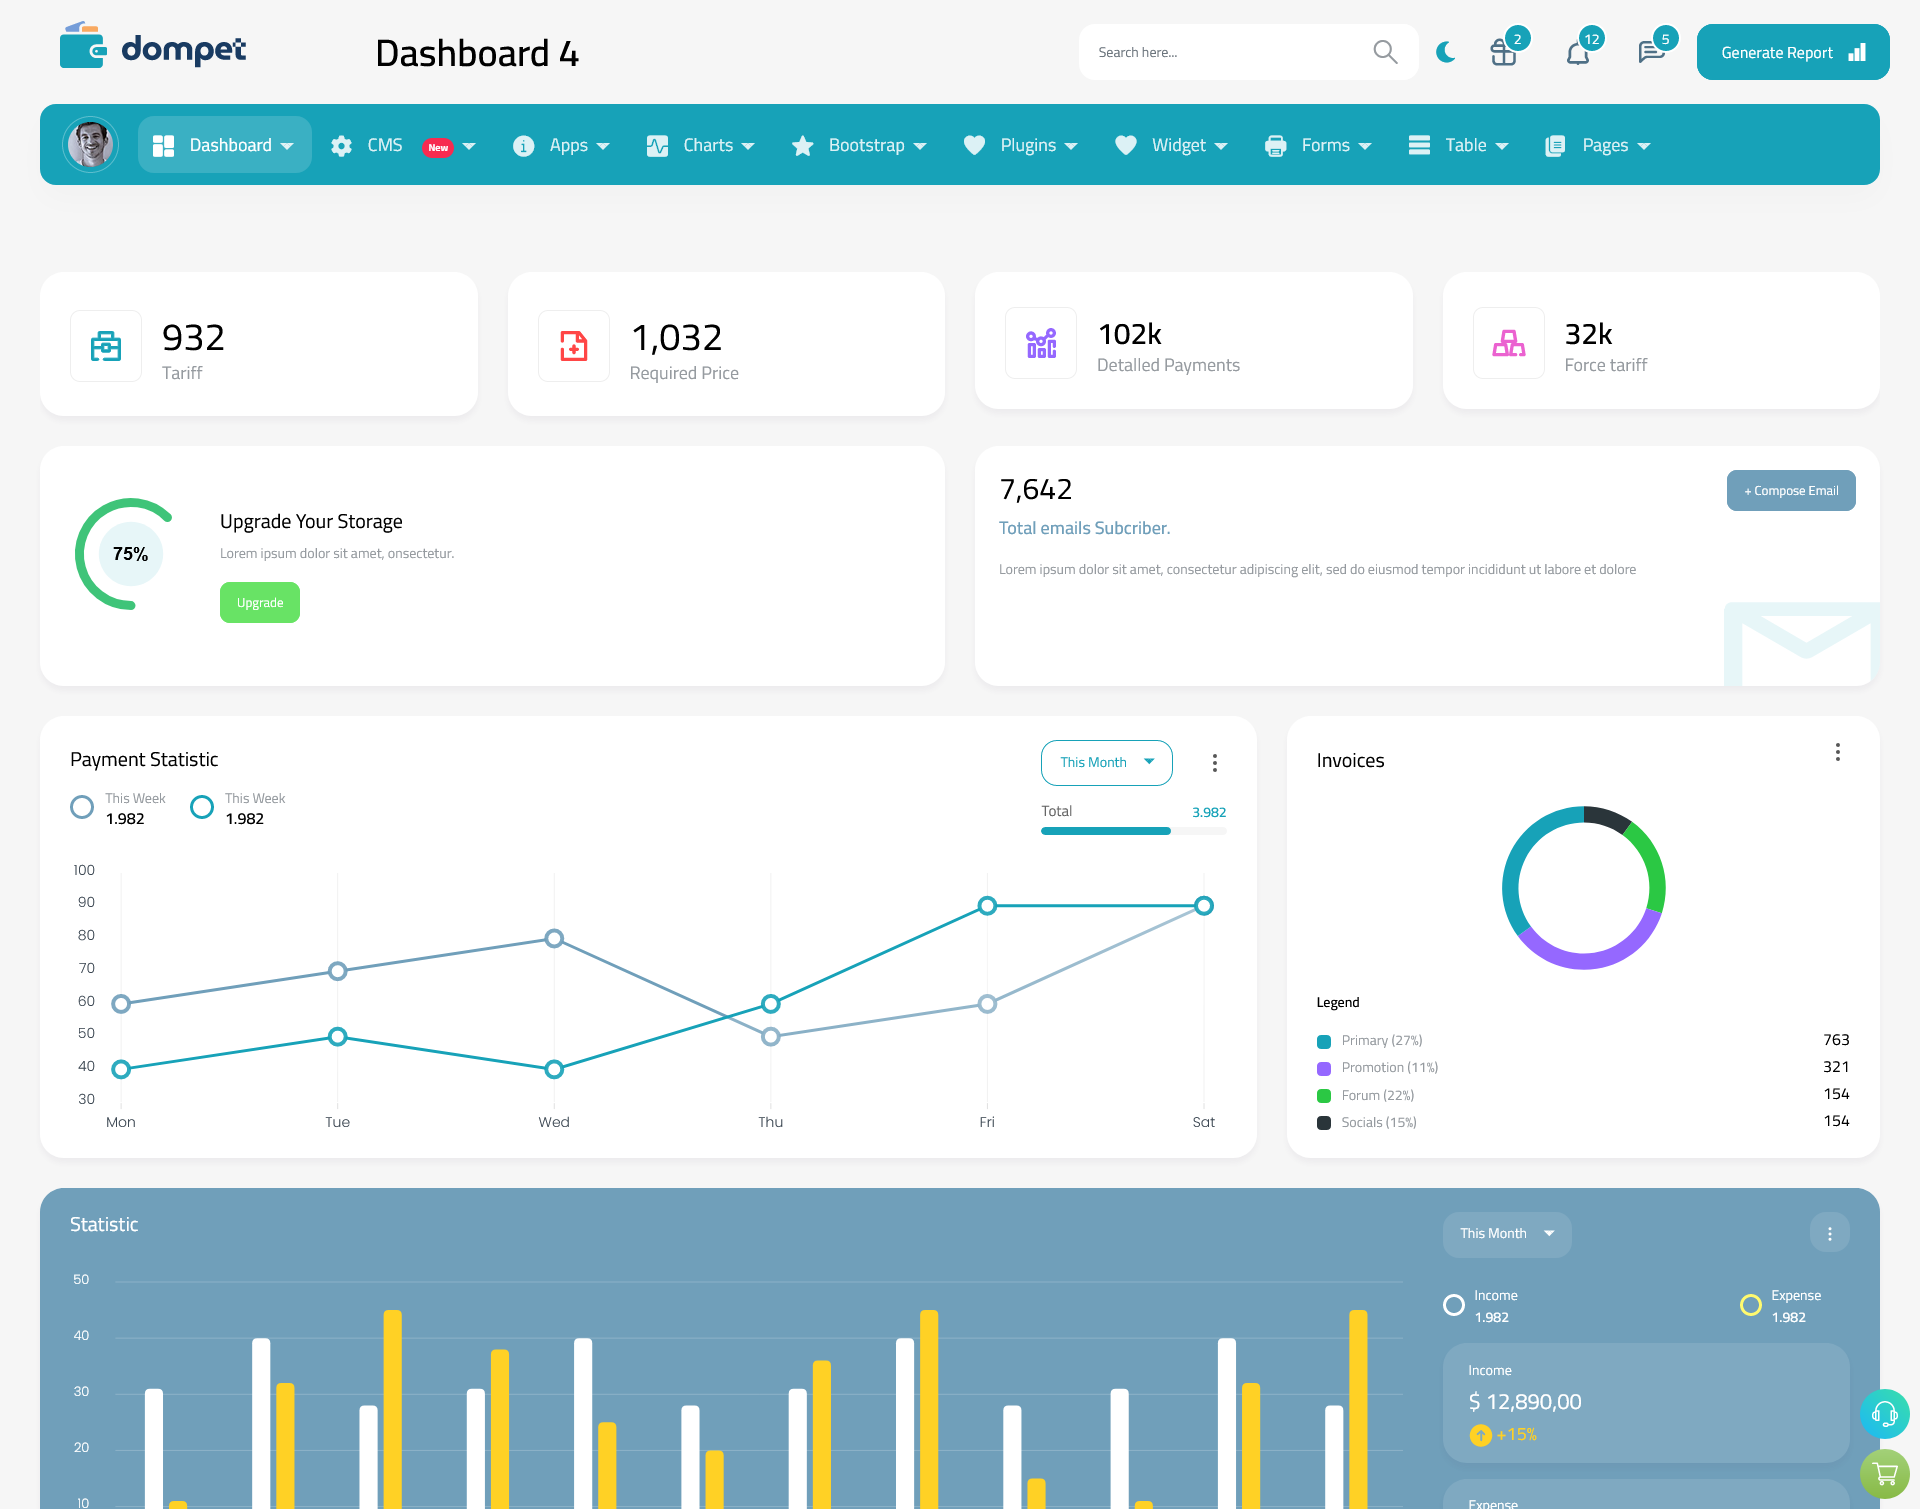The image size is (1920, 1509).
Task: Click the gift/apps icon in navbar
Action: click(1502, 51)
